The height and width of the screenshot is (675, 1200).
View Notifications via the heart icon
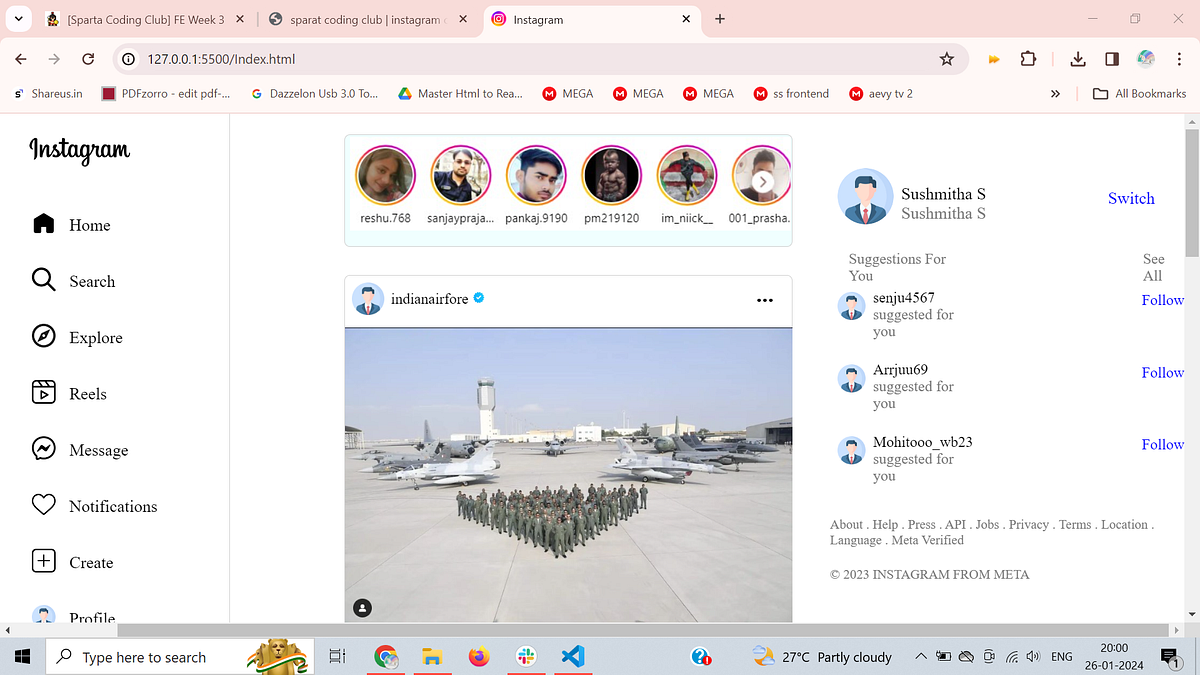point(44,505)
